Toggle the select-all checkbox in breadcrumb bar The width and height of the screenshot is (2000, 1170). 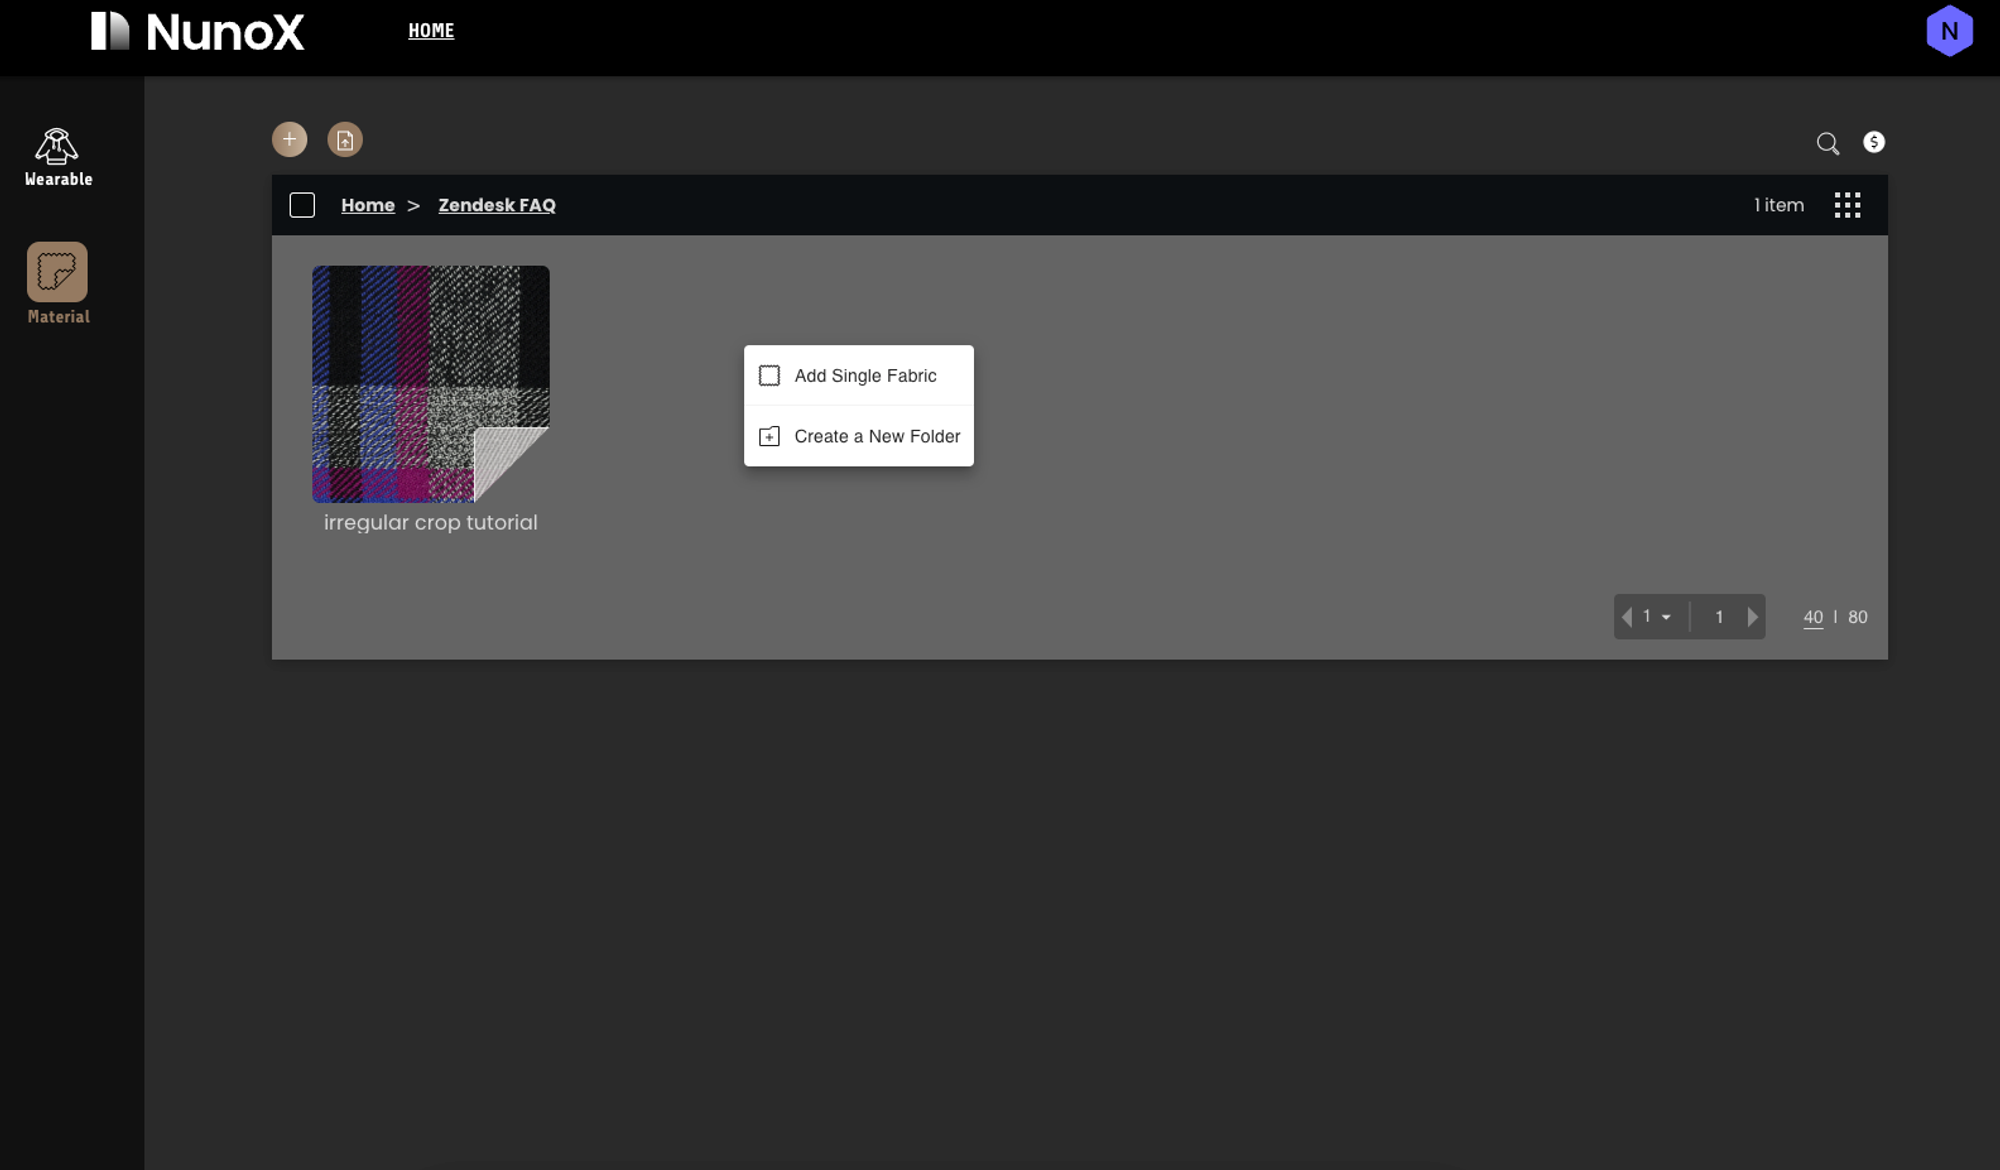(x=302, y=205)
